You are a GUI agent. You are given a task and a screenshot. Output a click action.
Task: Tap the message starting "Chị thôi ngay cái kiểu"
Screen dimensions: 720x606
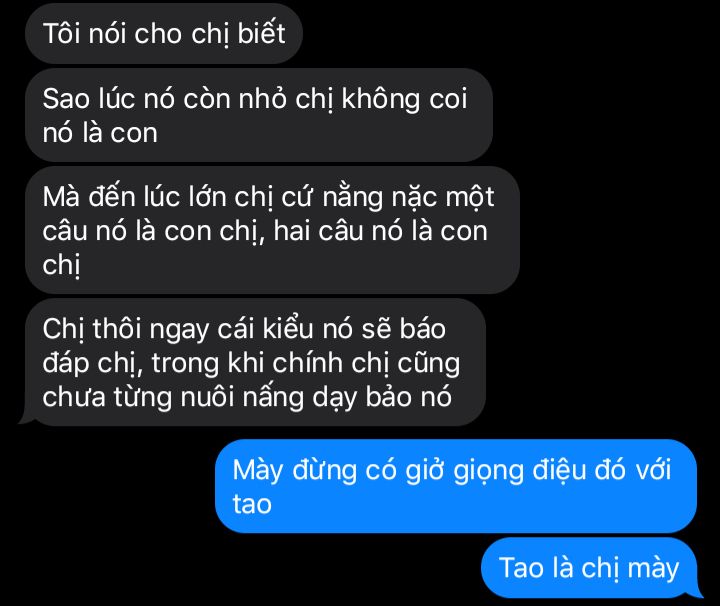pyautogui.click(x=256, y=362)
